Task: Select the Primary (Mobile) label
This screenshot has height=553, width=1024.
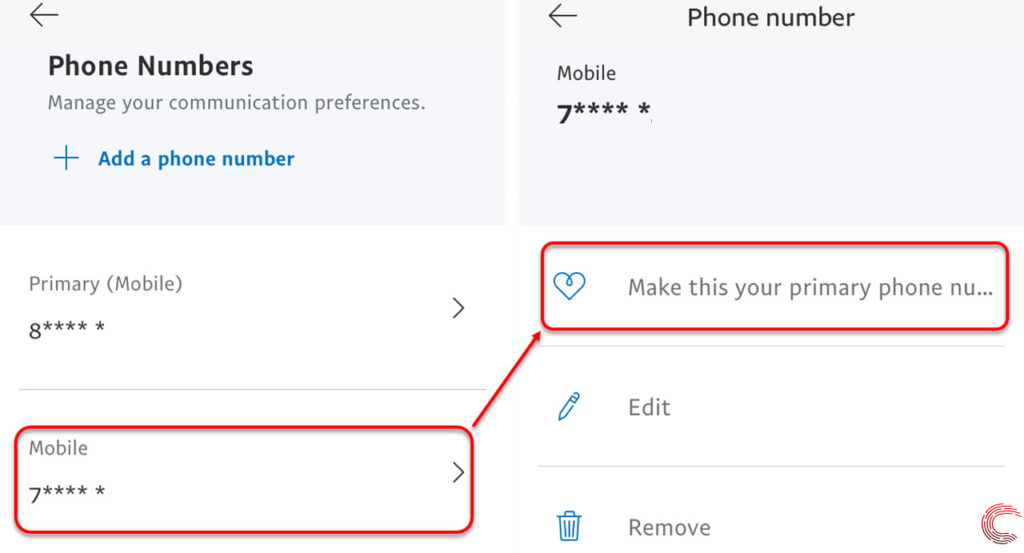Action: click(106, 284)
